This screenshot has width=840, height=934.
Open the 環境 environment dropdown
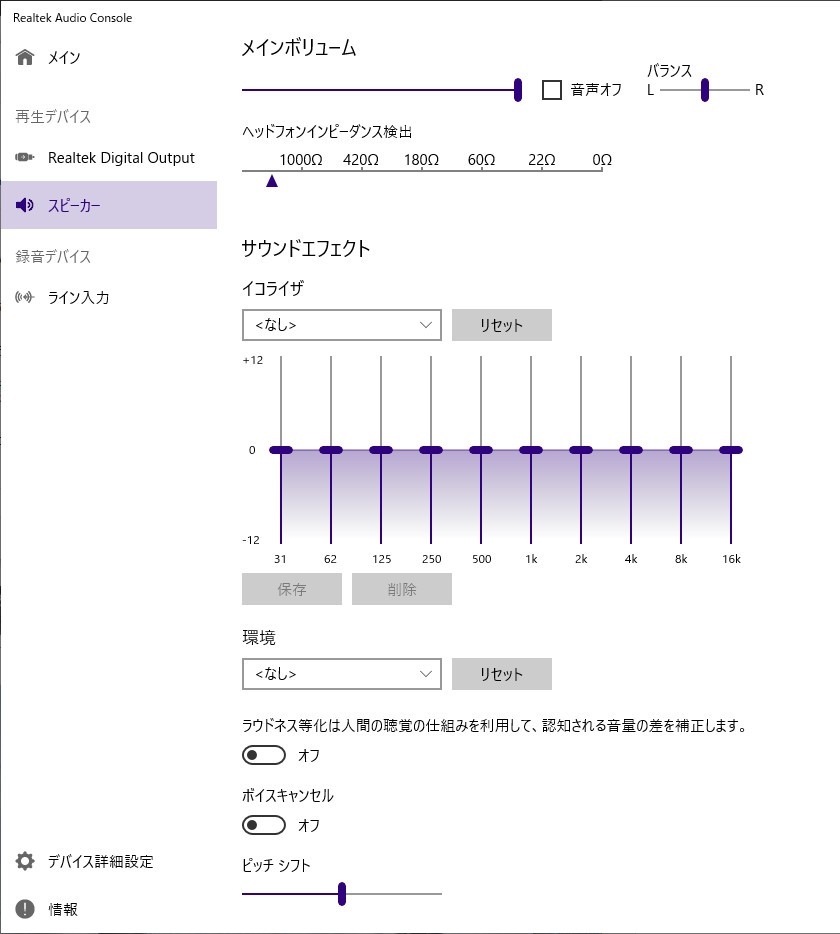click(341, 673)
